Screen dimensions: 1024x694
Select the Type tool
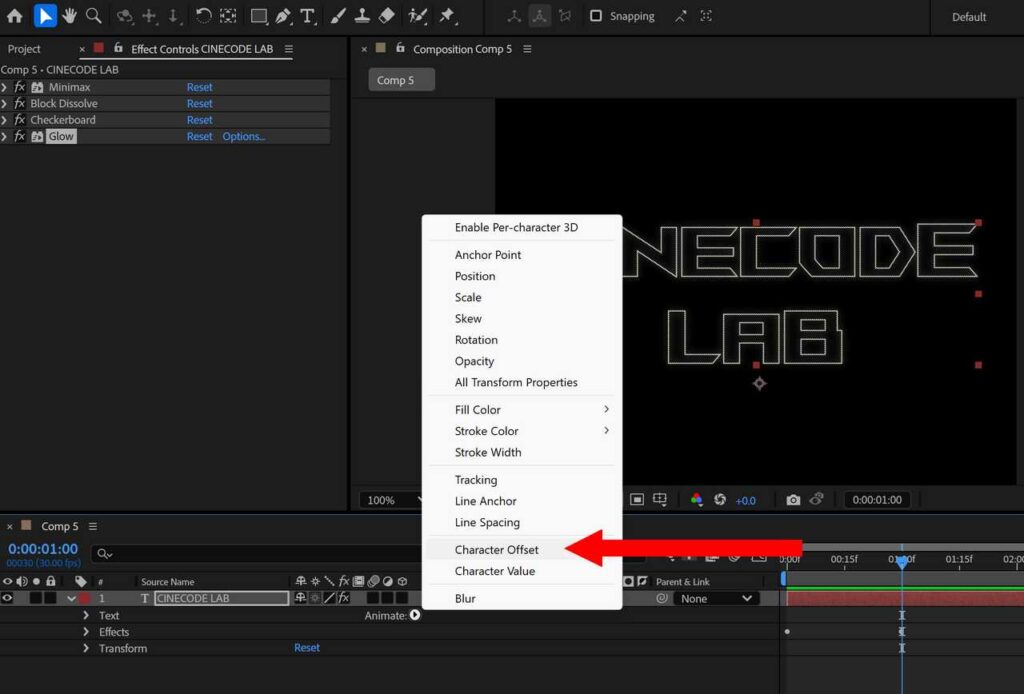[x=308, y=16]
